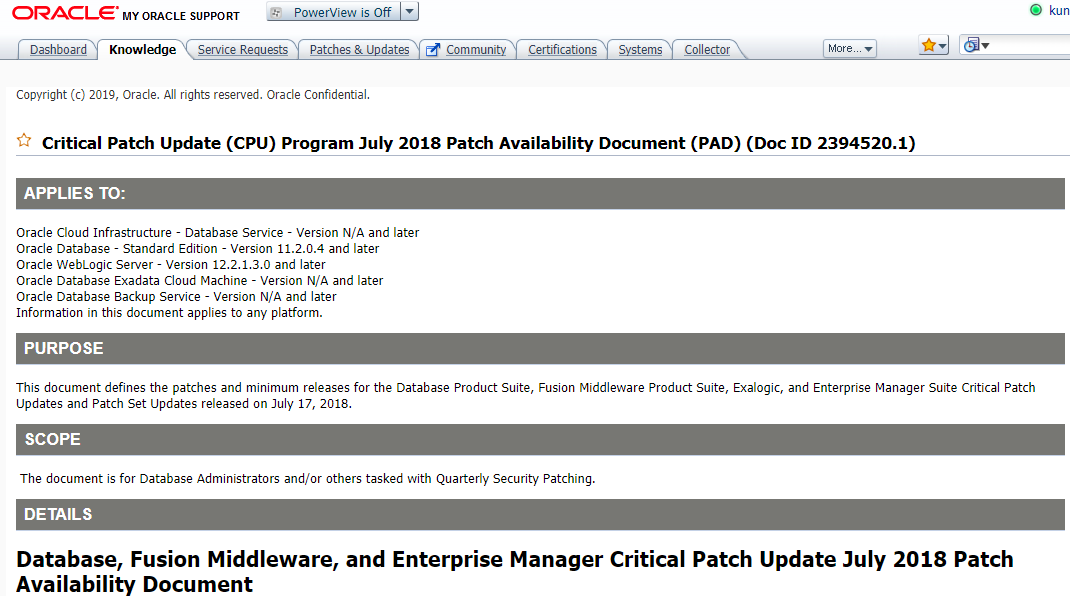Open the Community tab

coord(476,50)
